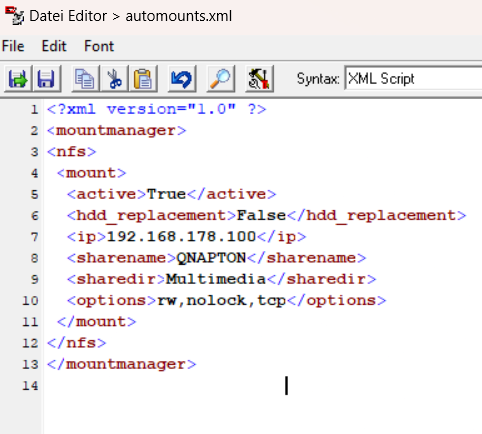
Task: Click the IP address 192.168.178.100
Action: pos(181,237)
